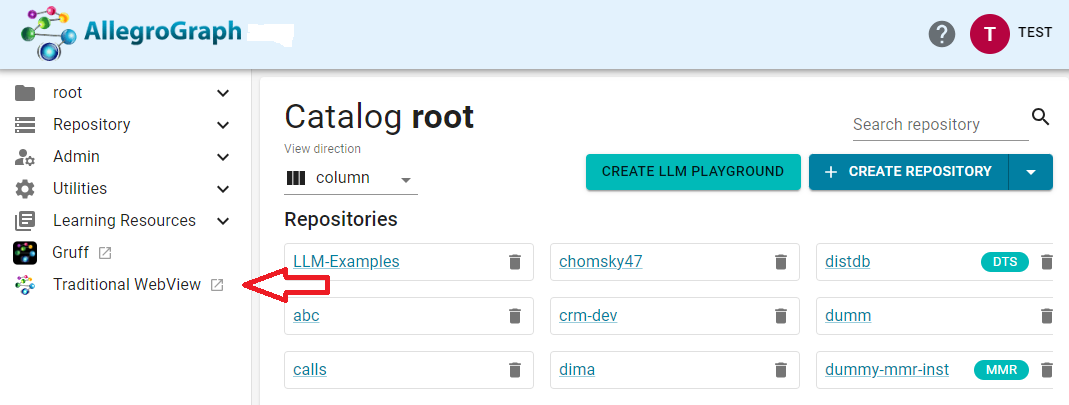Screen dimensions: 1069x405
Task: Delete the abc repository via trash icon
Action: click(x=515, y=316)
